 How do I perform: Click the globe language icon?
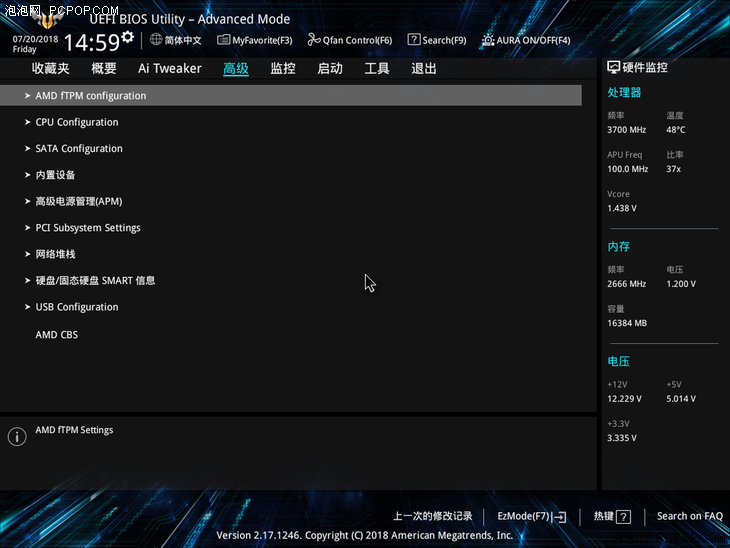click(x=156, y=40)
